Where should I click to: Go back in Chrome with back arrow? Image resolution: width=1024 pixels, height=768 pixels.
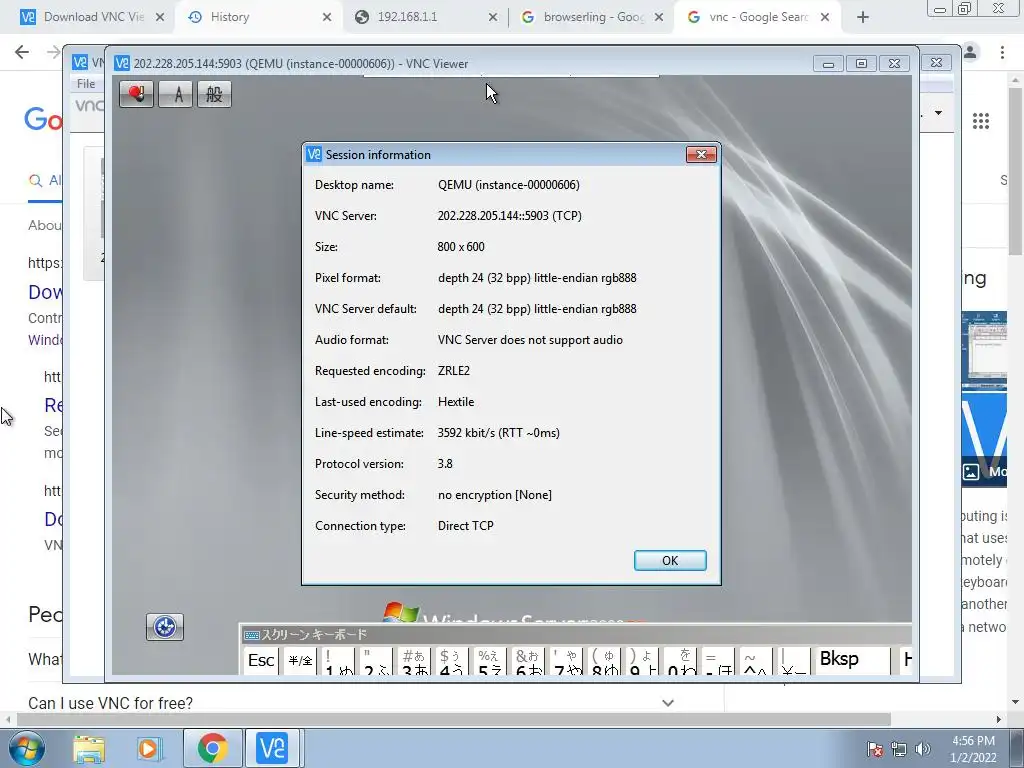point(22,52)
